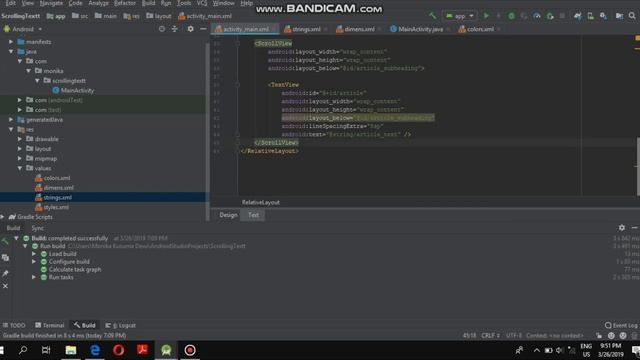Select MainActivity in project tree
The height and width of the screenshot is (360, 640).
(x=73, y=90)
